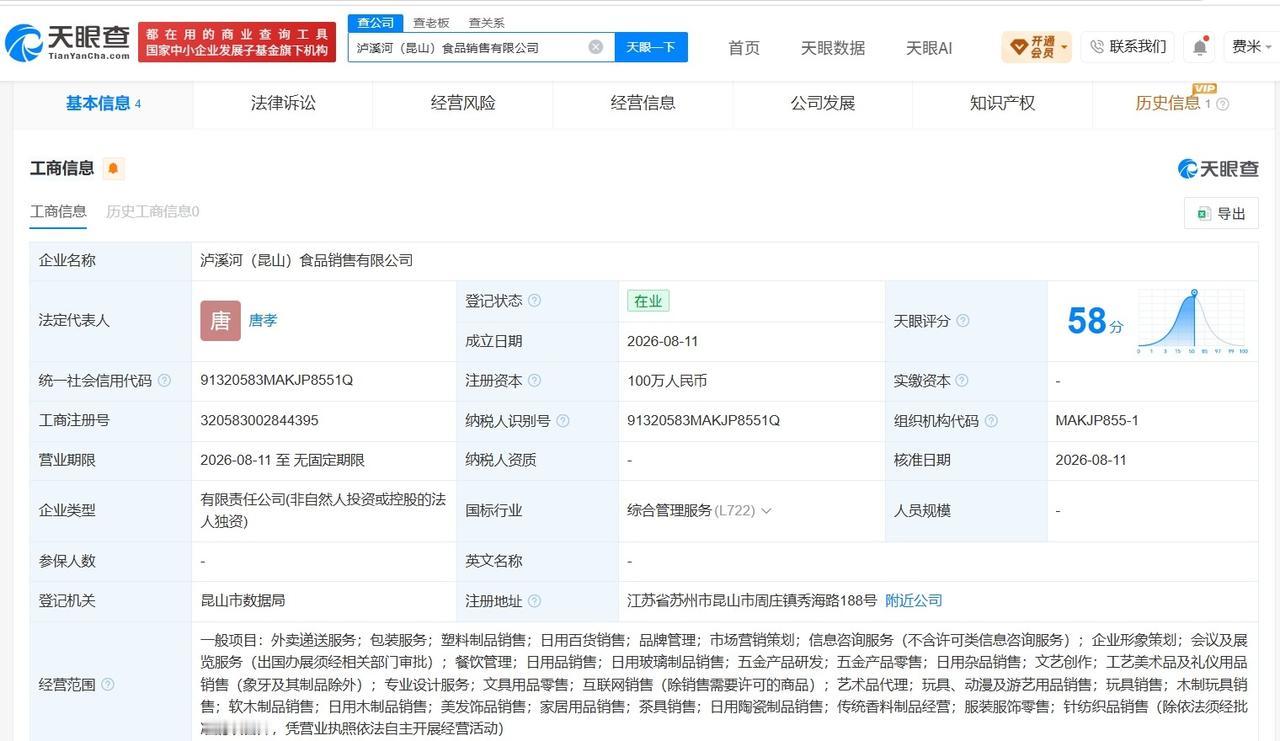Go to 首页 in top navigation

coord(743,48)
